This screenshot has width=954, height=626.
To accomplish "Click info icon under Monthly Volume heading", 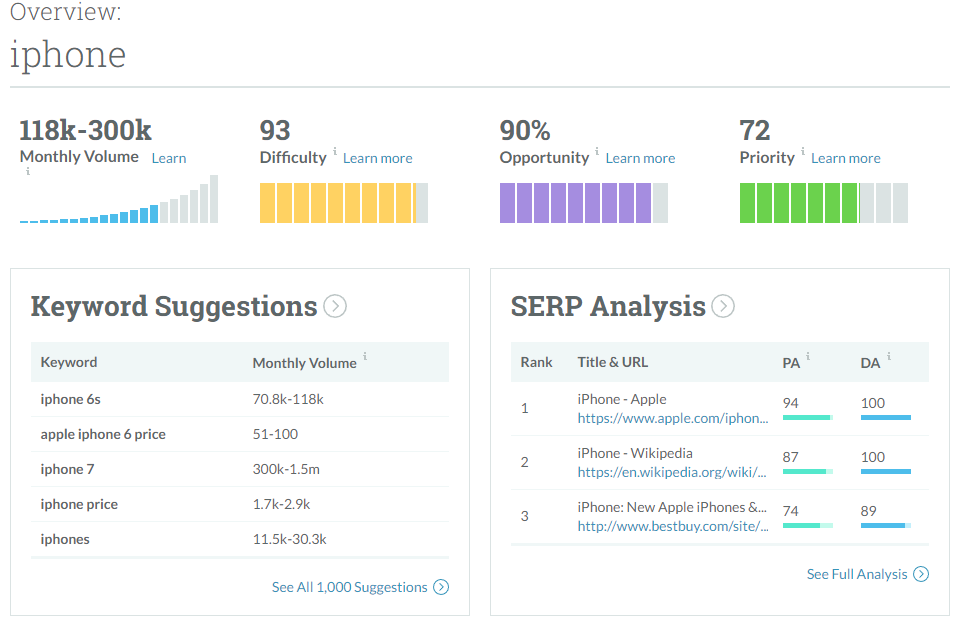I will pos(27,172).
